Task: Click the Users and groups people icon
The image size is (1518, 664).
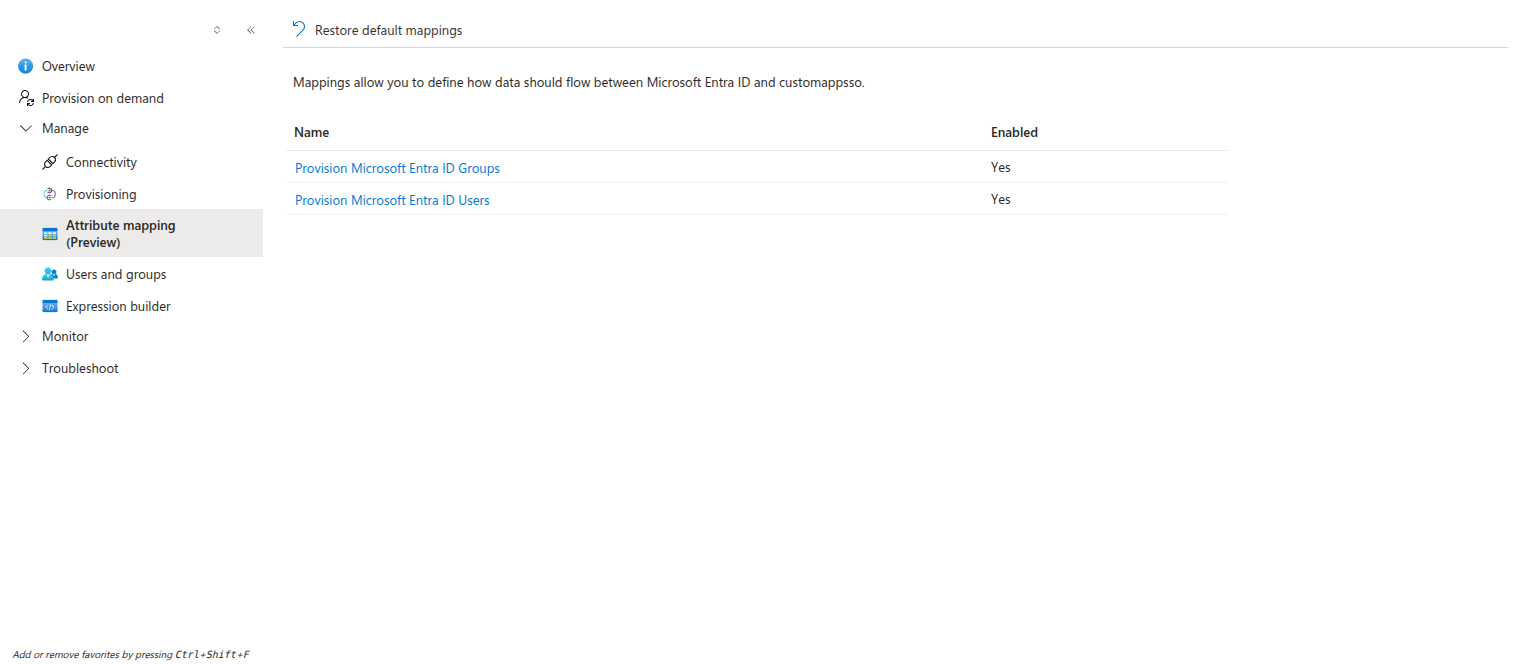Action: pos(50,274)
